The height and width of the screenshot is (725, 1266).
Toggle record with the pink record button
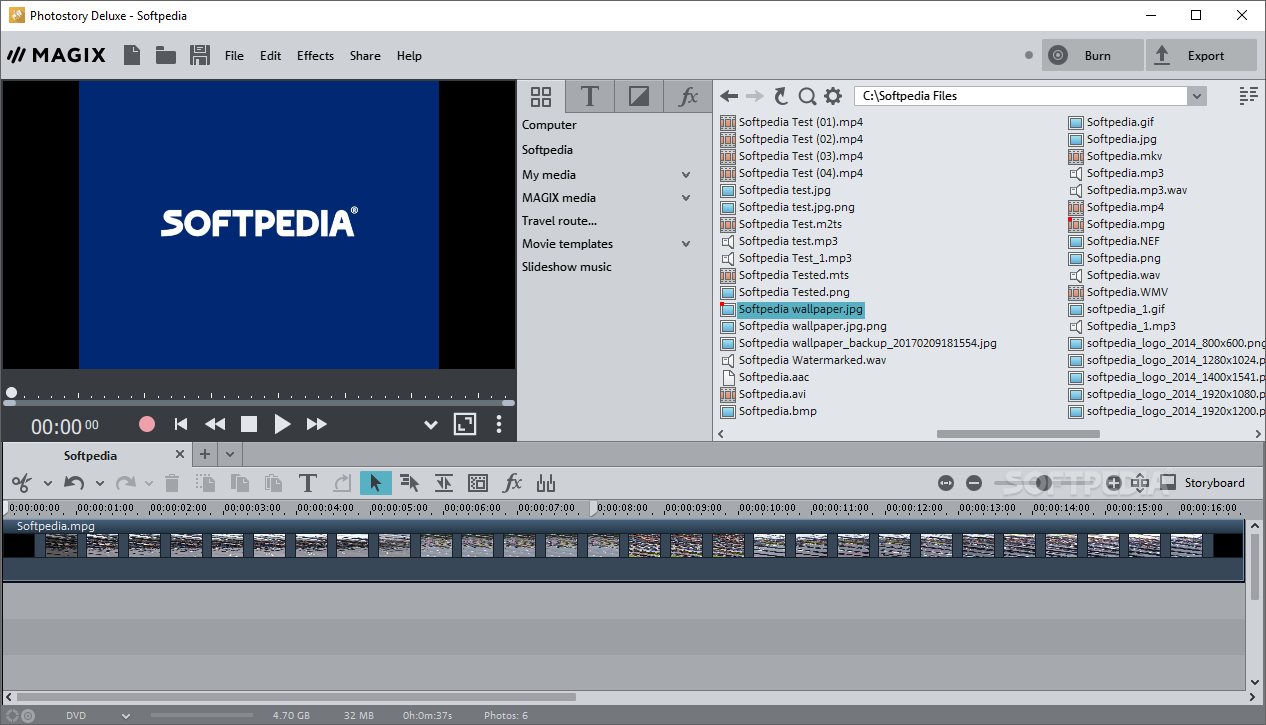(147, 424)
